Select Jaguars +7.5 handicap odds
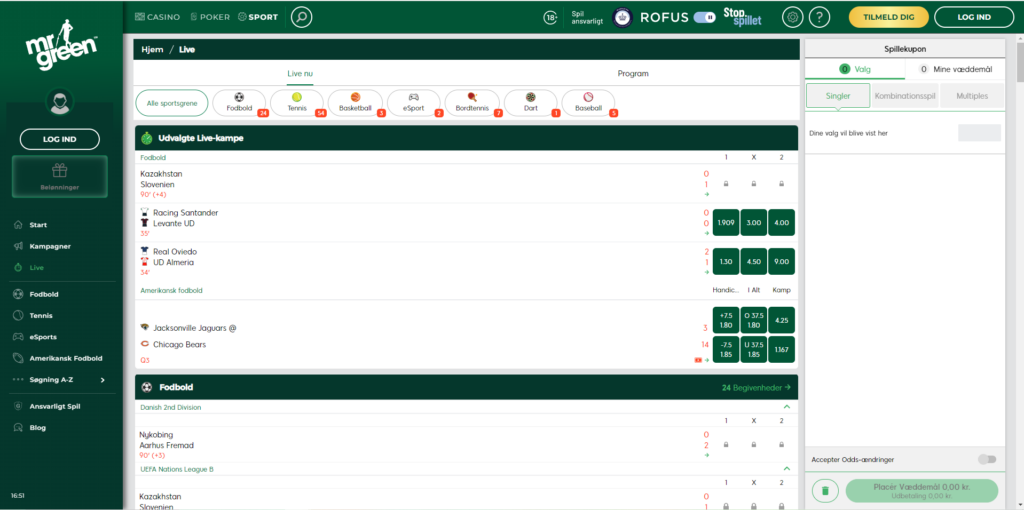The width and height of the screenshot is (1024, 510). 726,320
